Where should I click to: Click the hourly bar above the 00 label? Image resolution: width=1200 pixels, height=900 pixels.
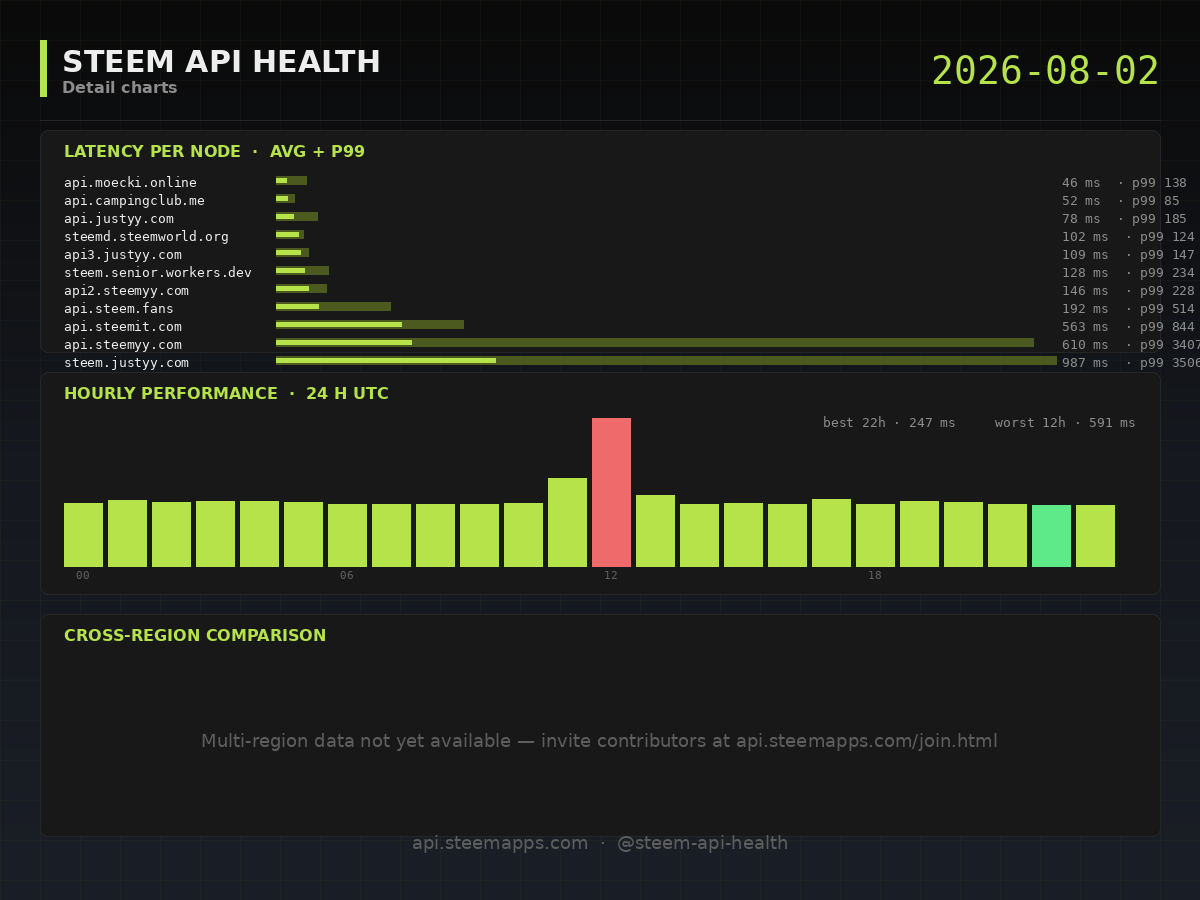[x=83, y=535]
